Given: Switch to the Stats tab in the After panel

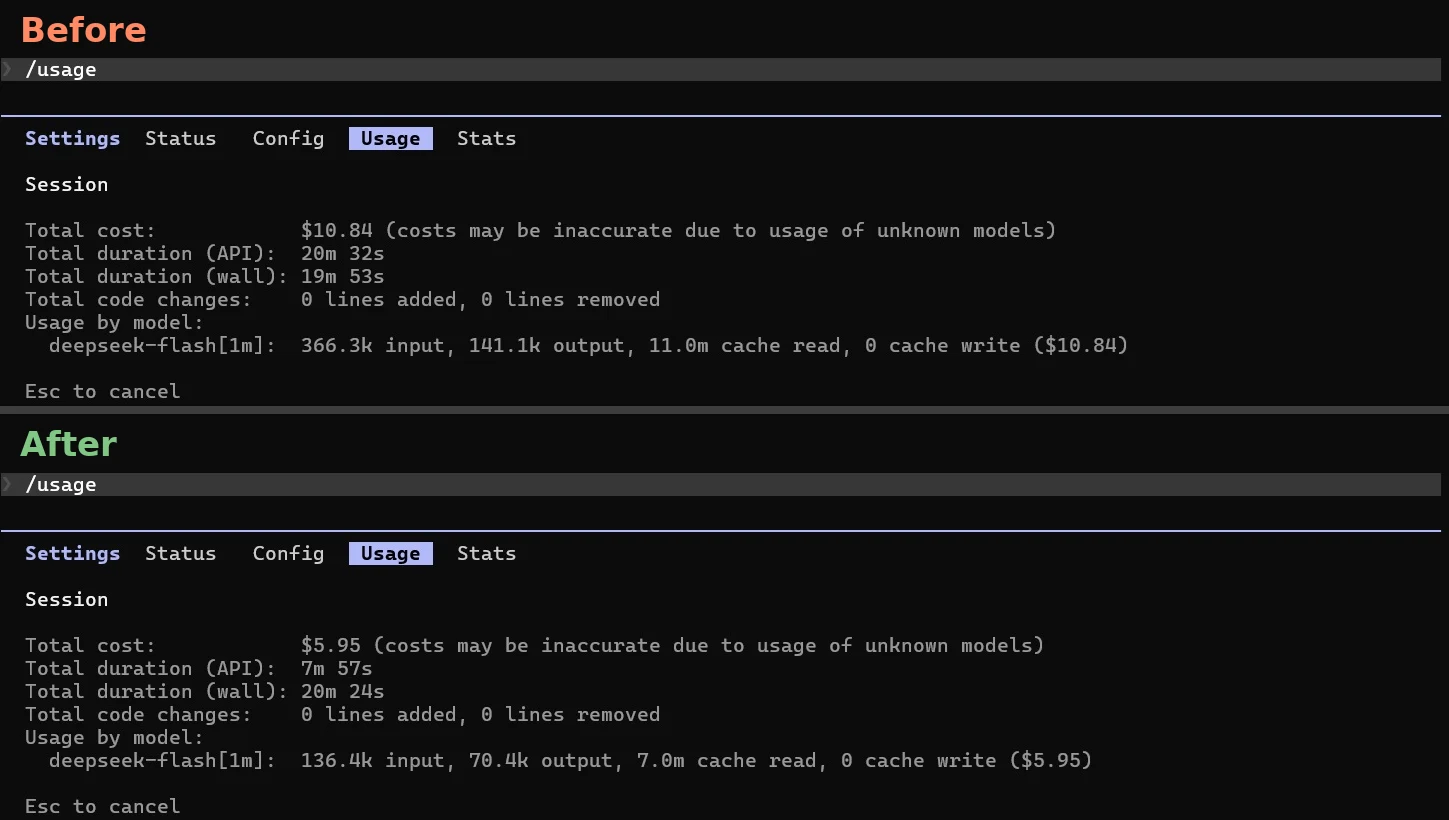Looking at the screenshot, I should click(x=486, y=554).
